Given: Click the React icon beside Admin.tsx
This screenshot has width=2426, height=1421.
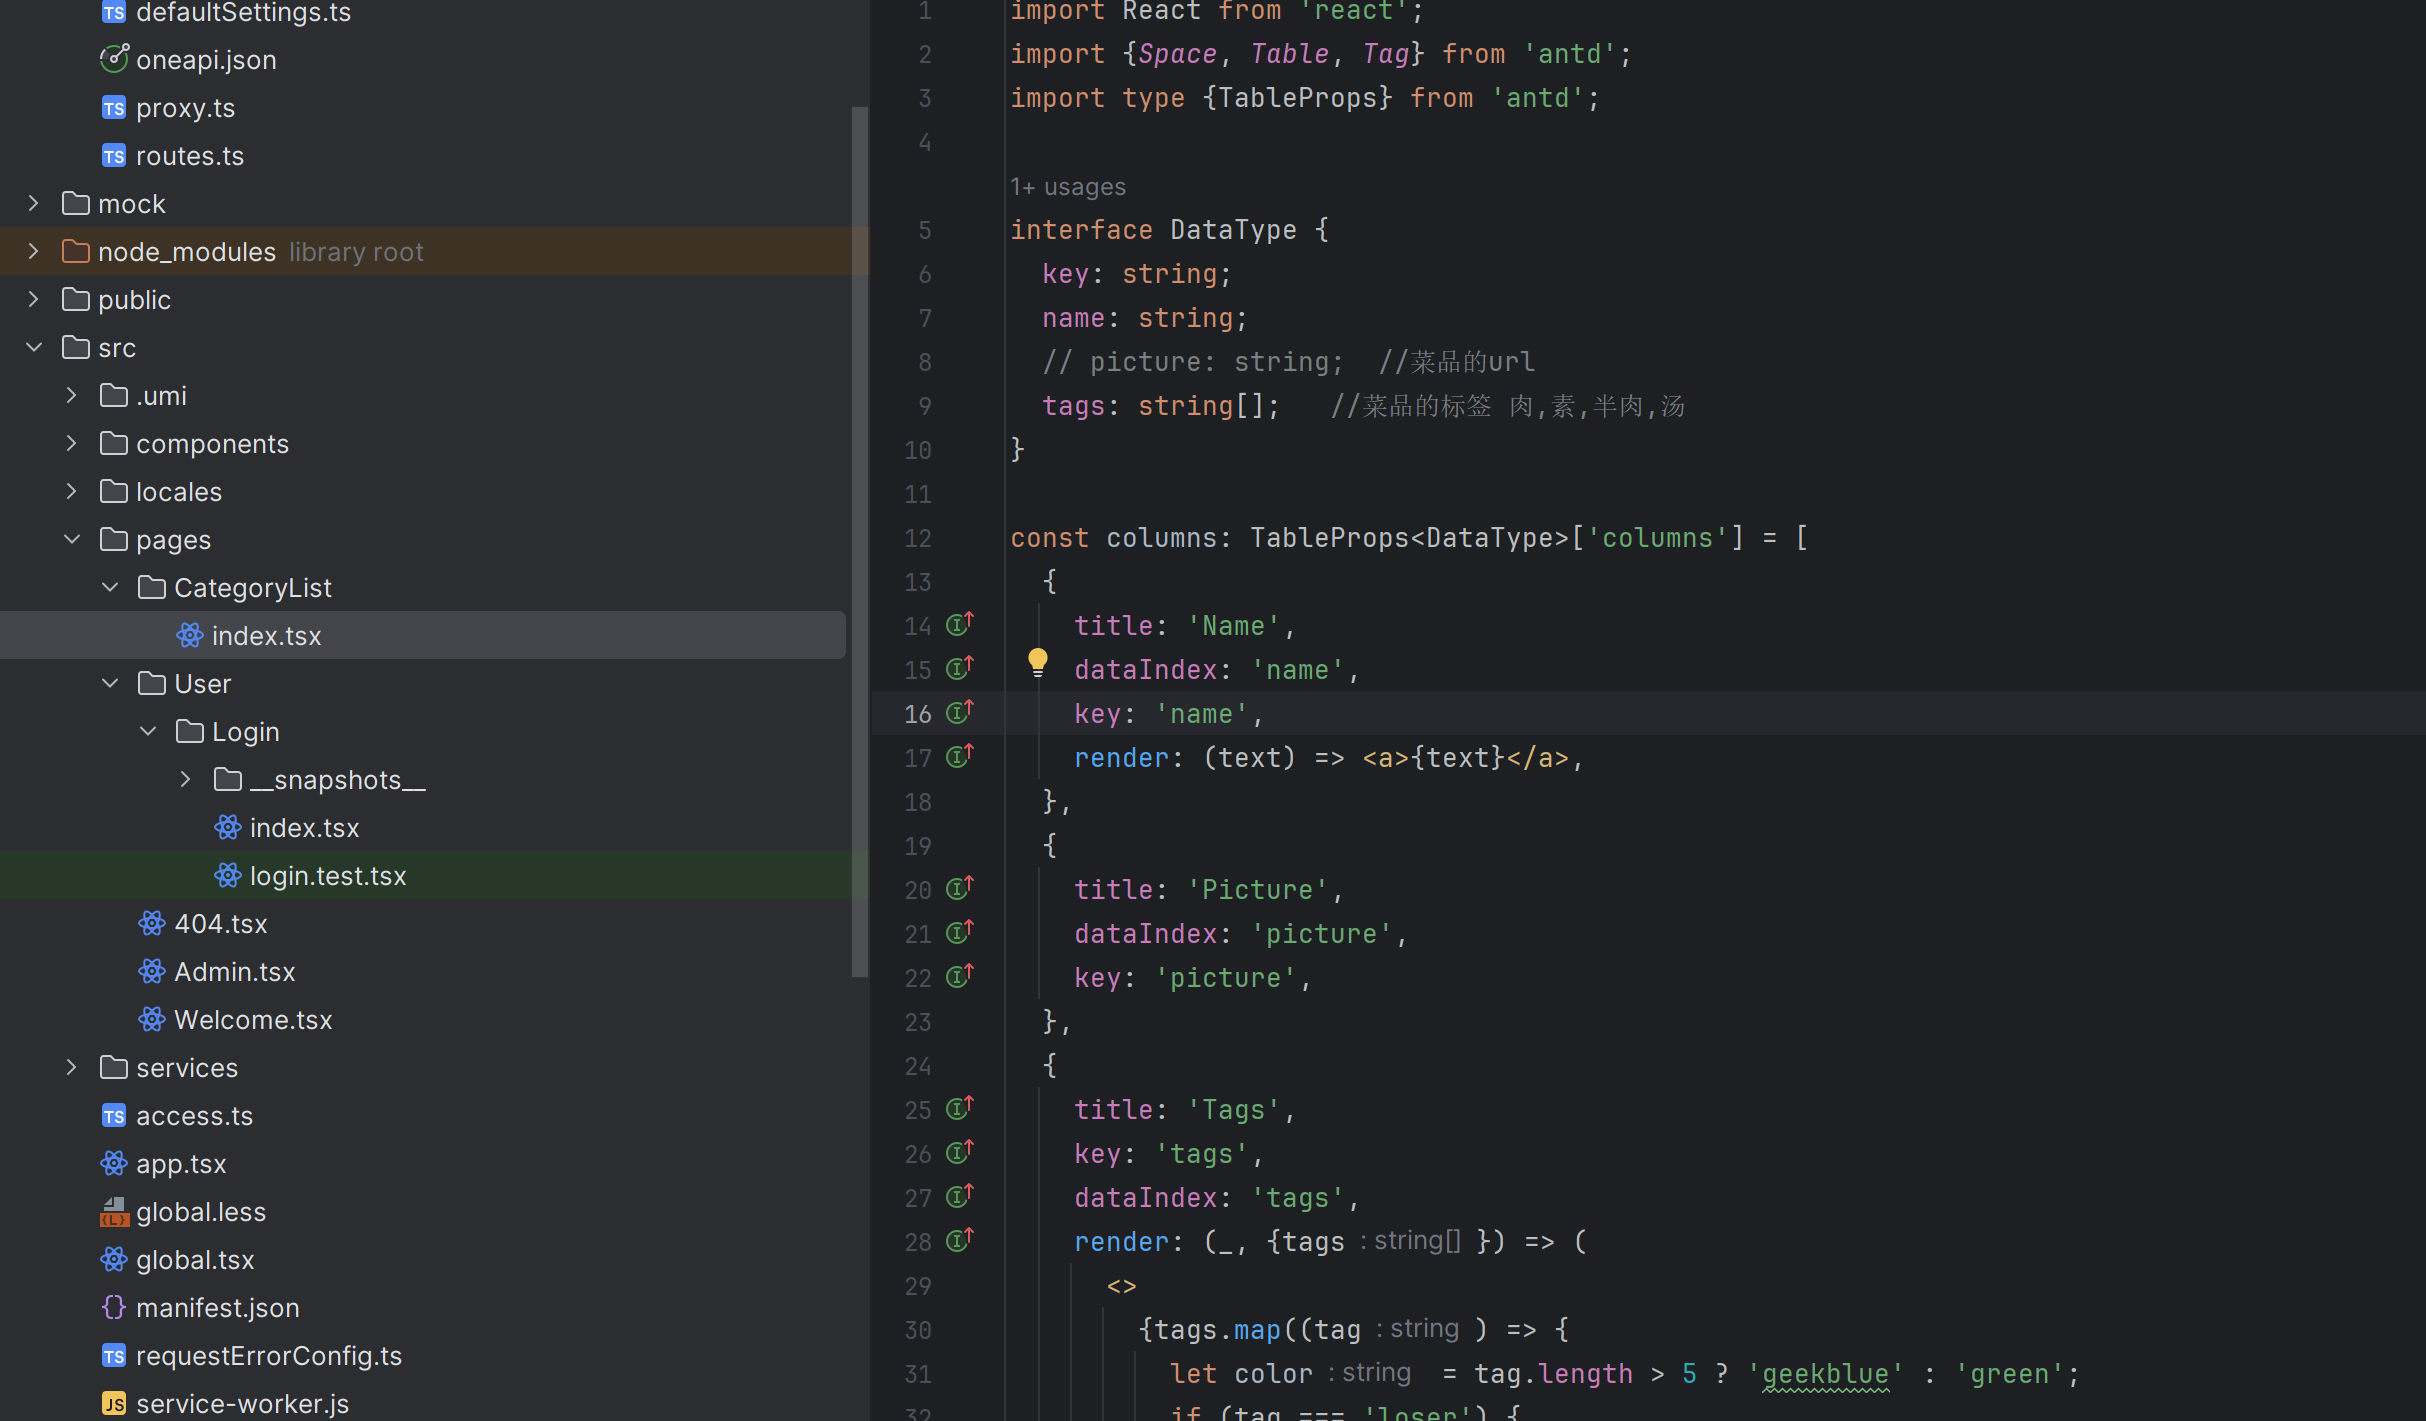Looking at the screenshot, I should coord(152,972).
